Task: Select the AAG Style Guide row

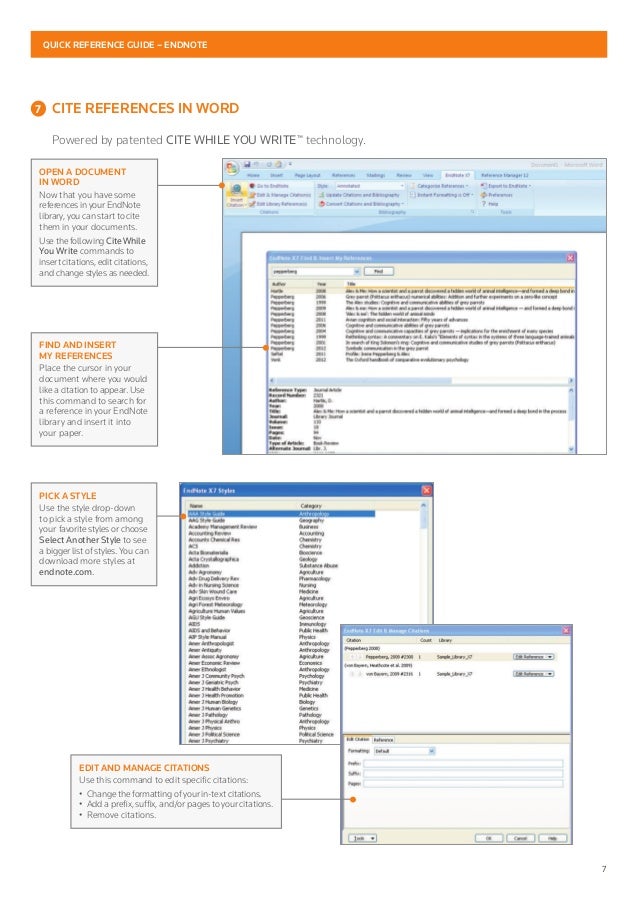Action: 281,520
